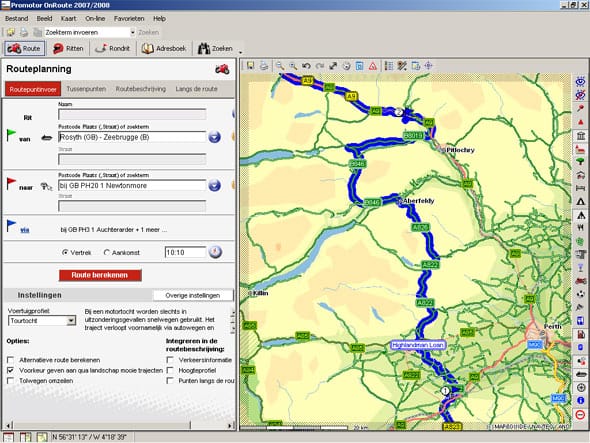
Task: Open the Help menu
Action: click(159, 18)
